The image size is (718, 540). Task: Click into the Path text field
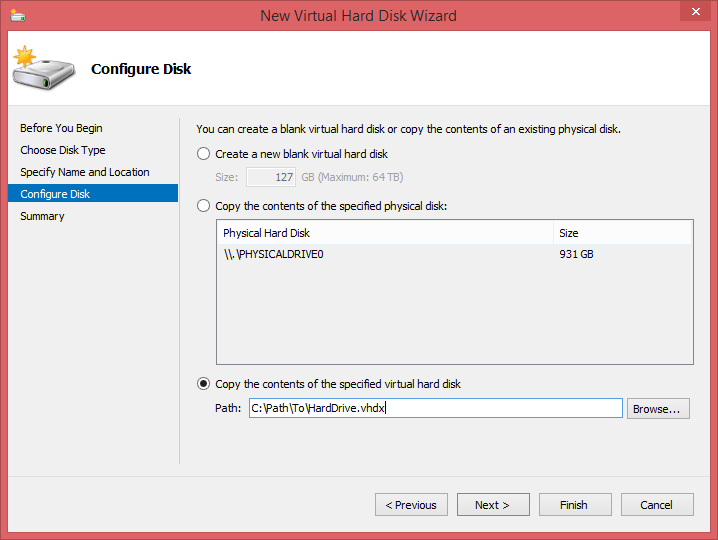[436, 408]
